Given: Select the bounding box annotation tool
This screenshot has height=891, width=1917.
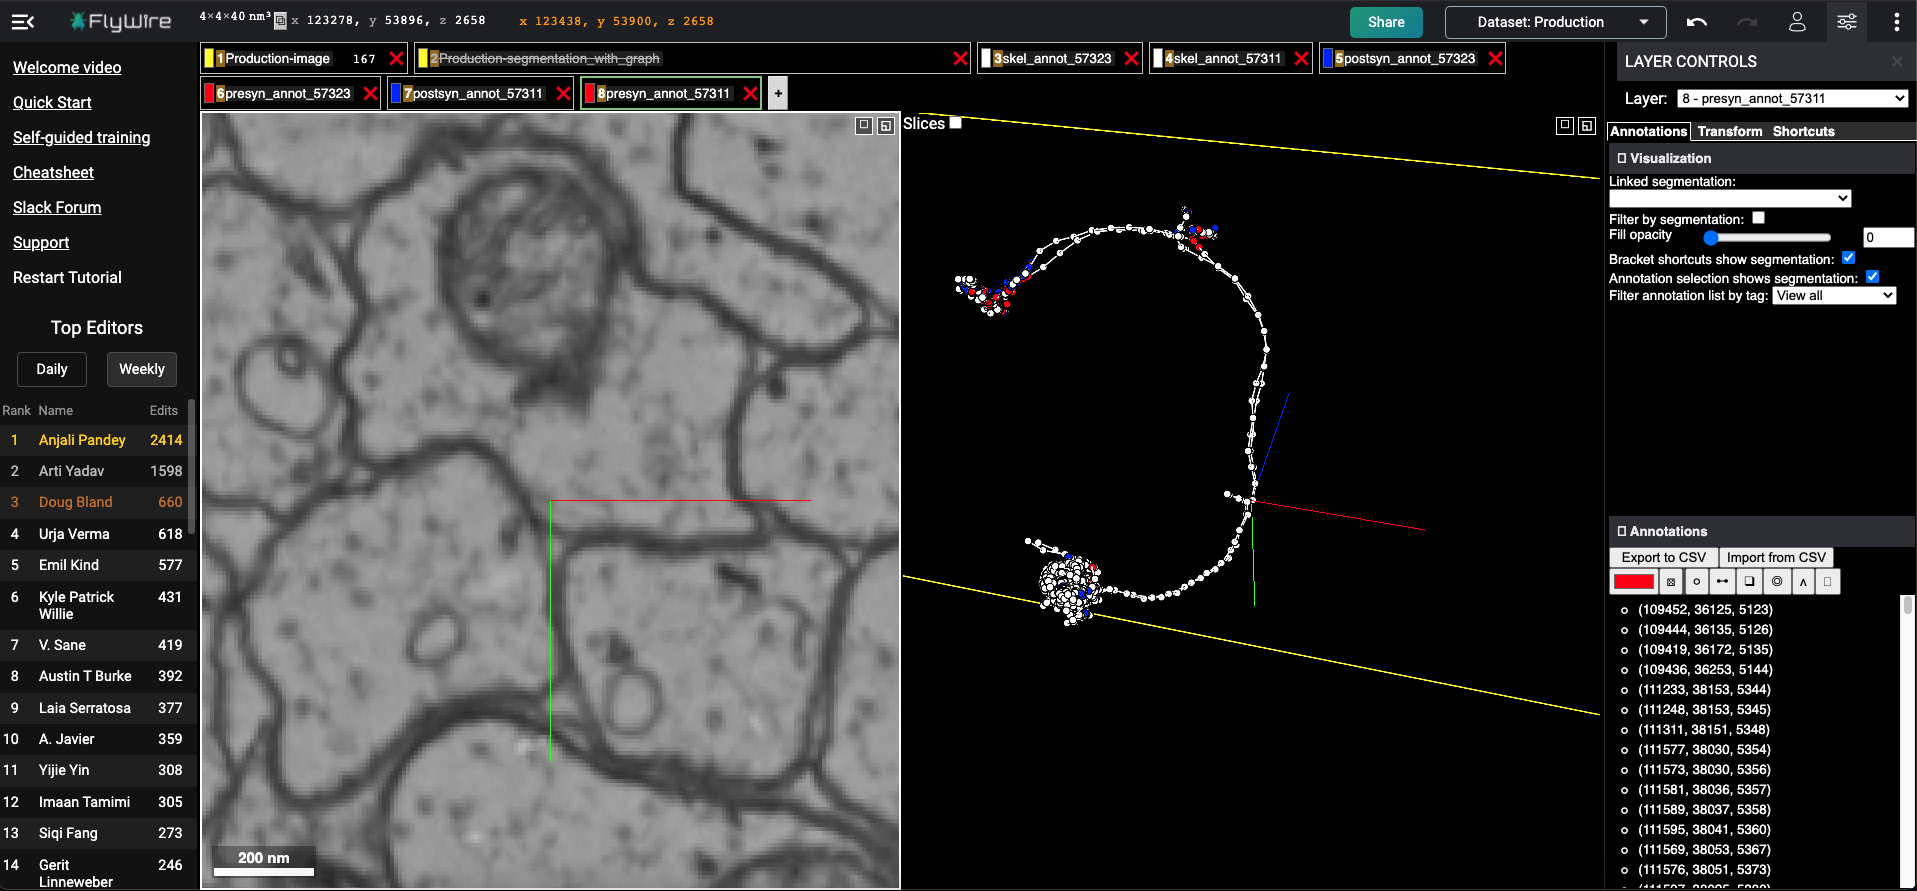Looking at the screenshot, I should pyautogui.click(x=1749, y=582).
